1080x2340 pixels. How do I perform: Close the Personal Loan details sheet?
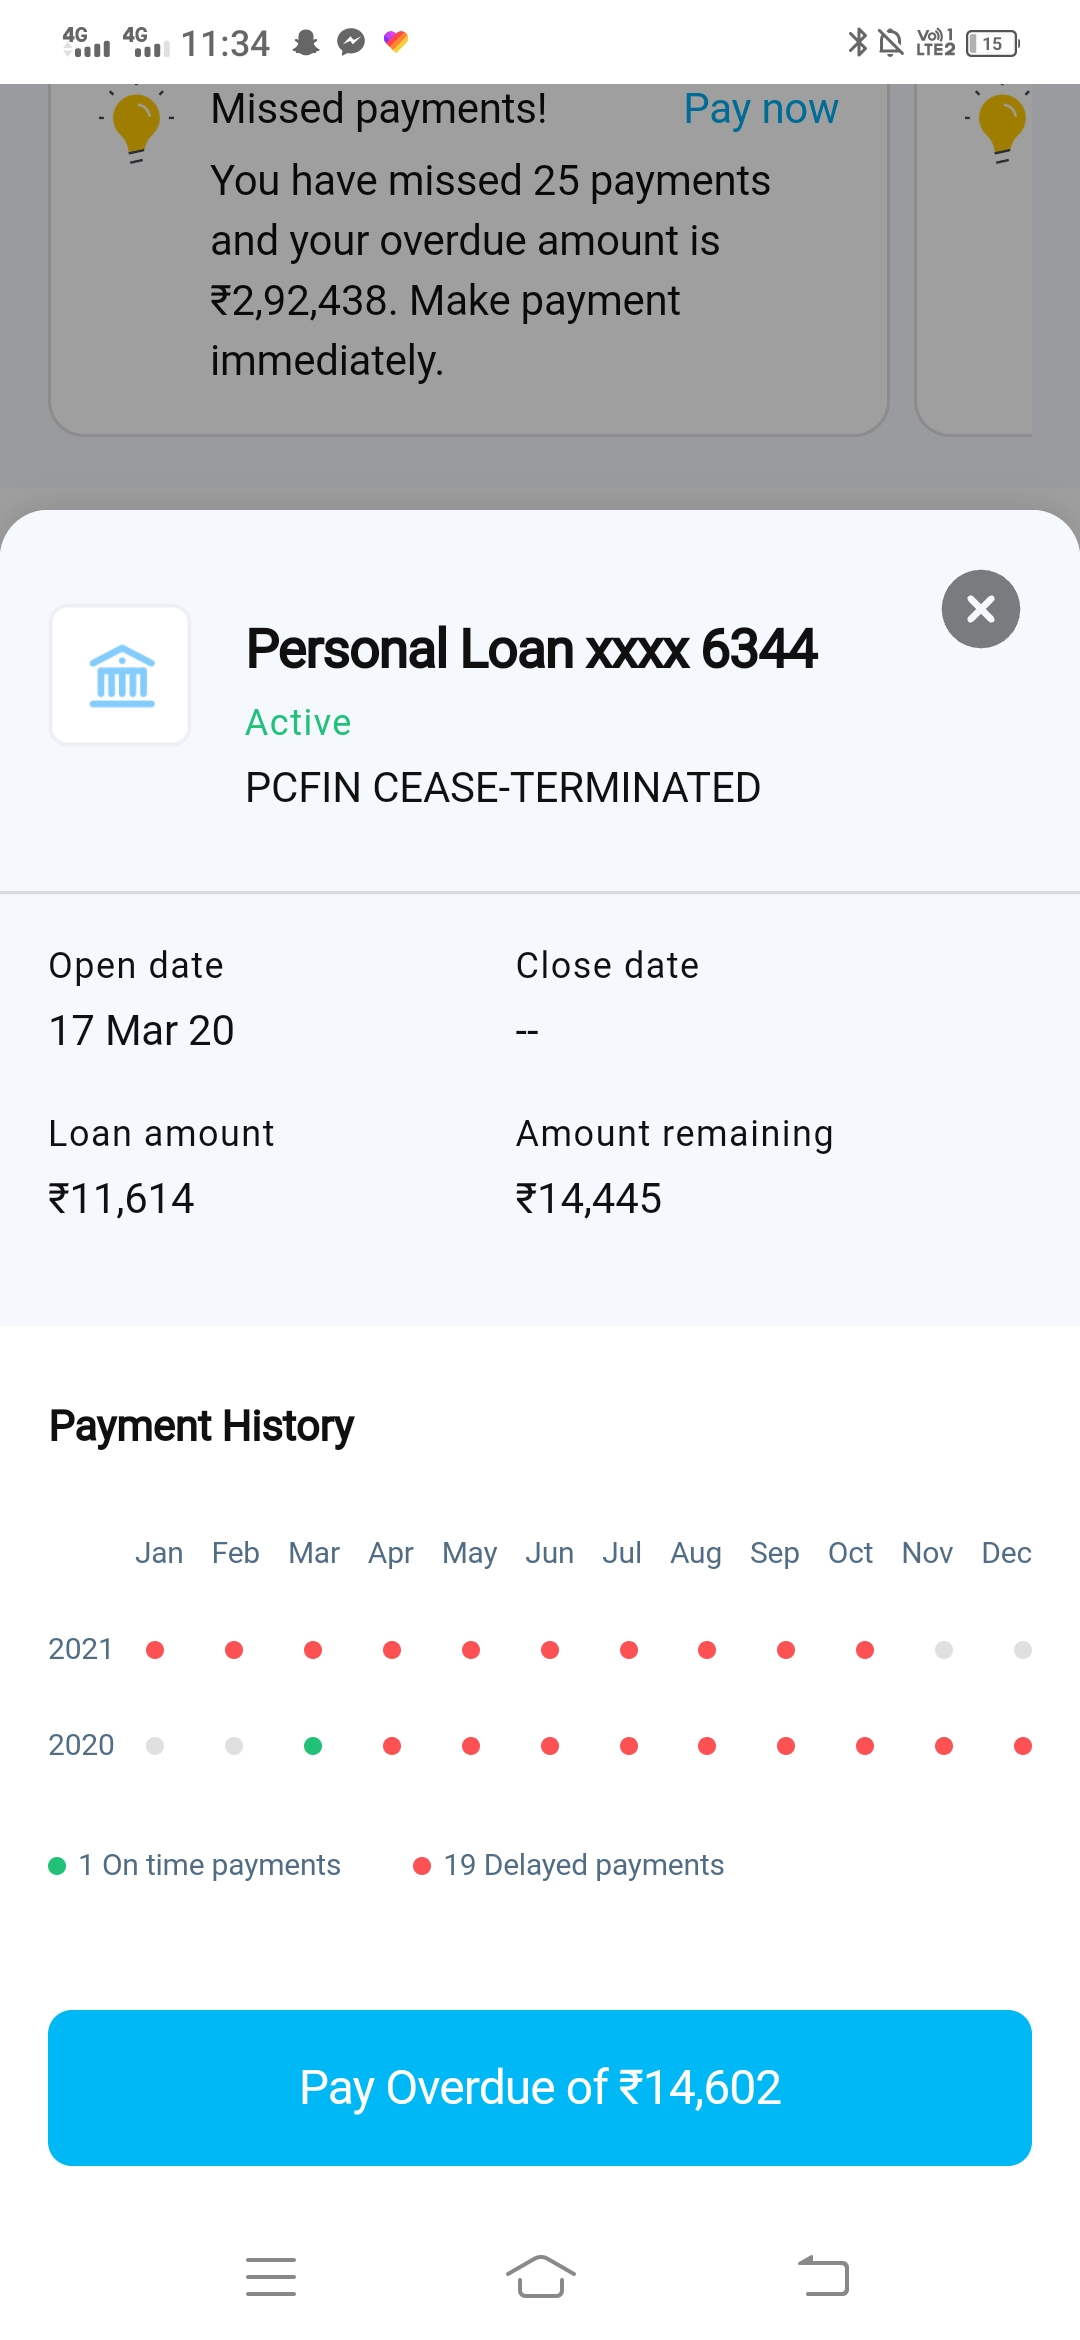click(x=980, y=609)
